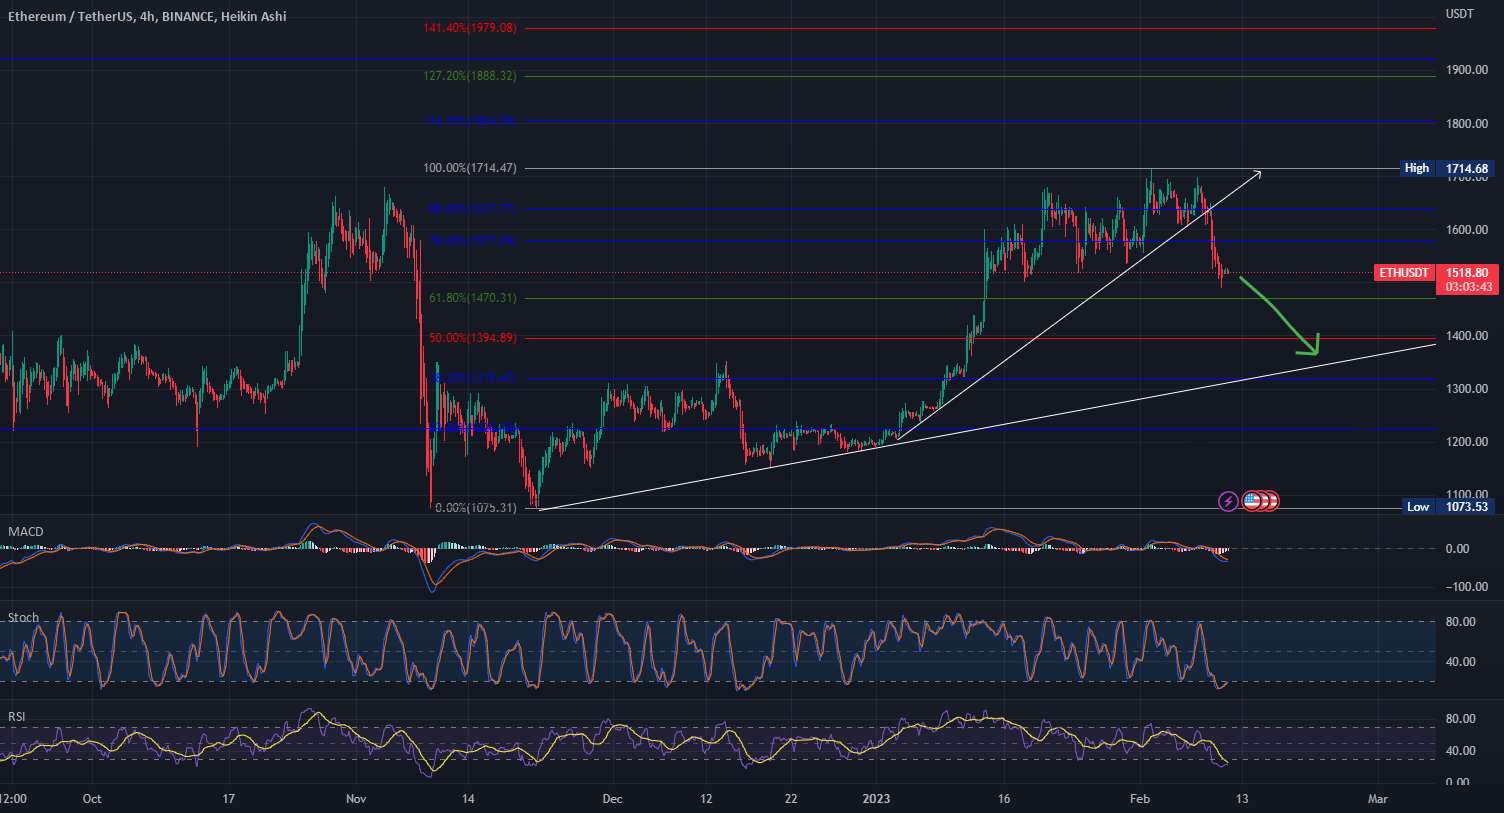Image resolution: width=1504 pixels, height=813 pixels.
Task: Select the 61.80%(1470.31) Fibonacci label
Action: [x=473, y=298]
